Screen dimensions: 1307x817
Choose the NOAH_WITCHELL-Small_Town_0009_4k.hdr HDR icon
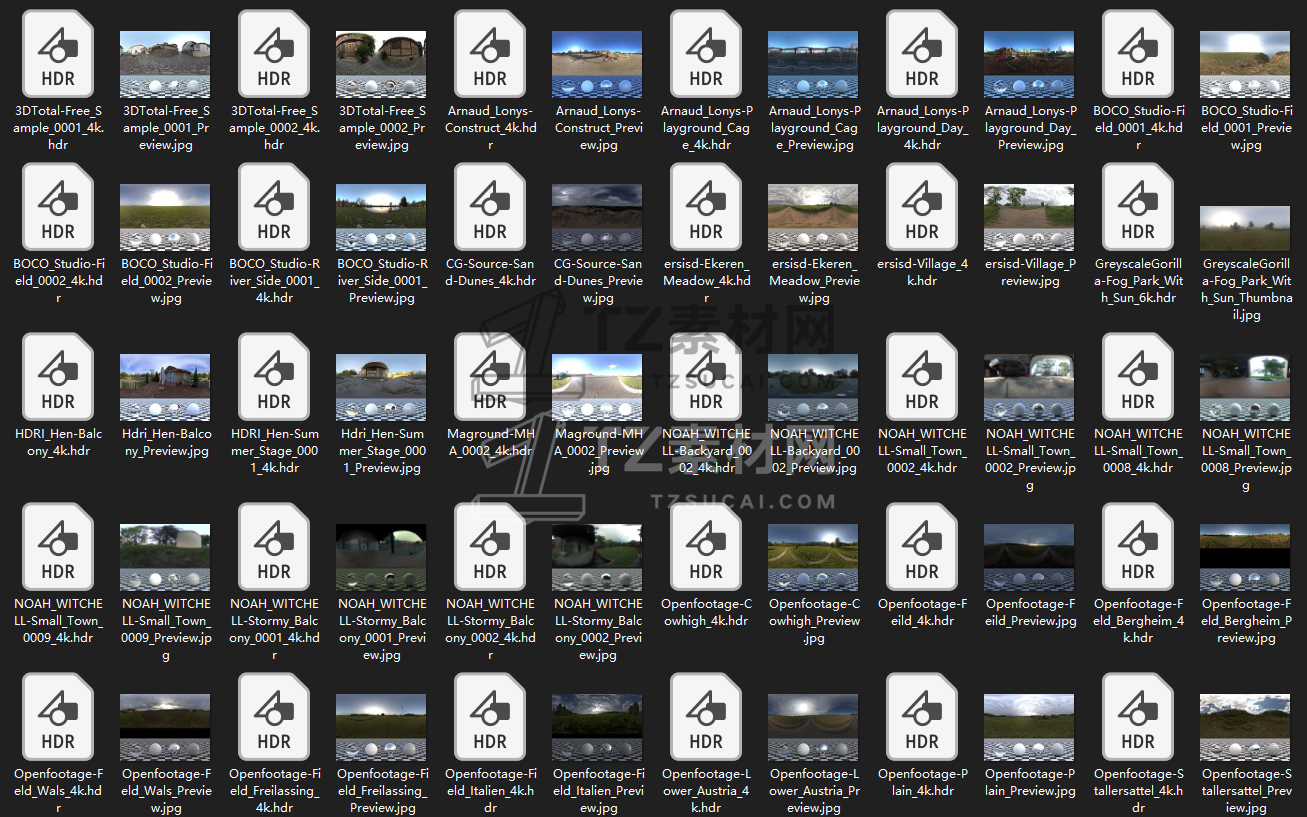58,548
